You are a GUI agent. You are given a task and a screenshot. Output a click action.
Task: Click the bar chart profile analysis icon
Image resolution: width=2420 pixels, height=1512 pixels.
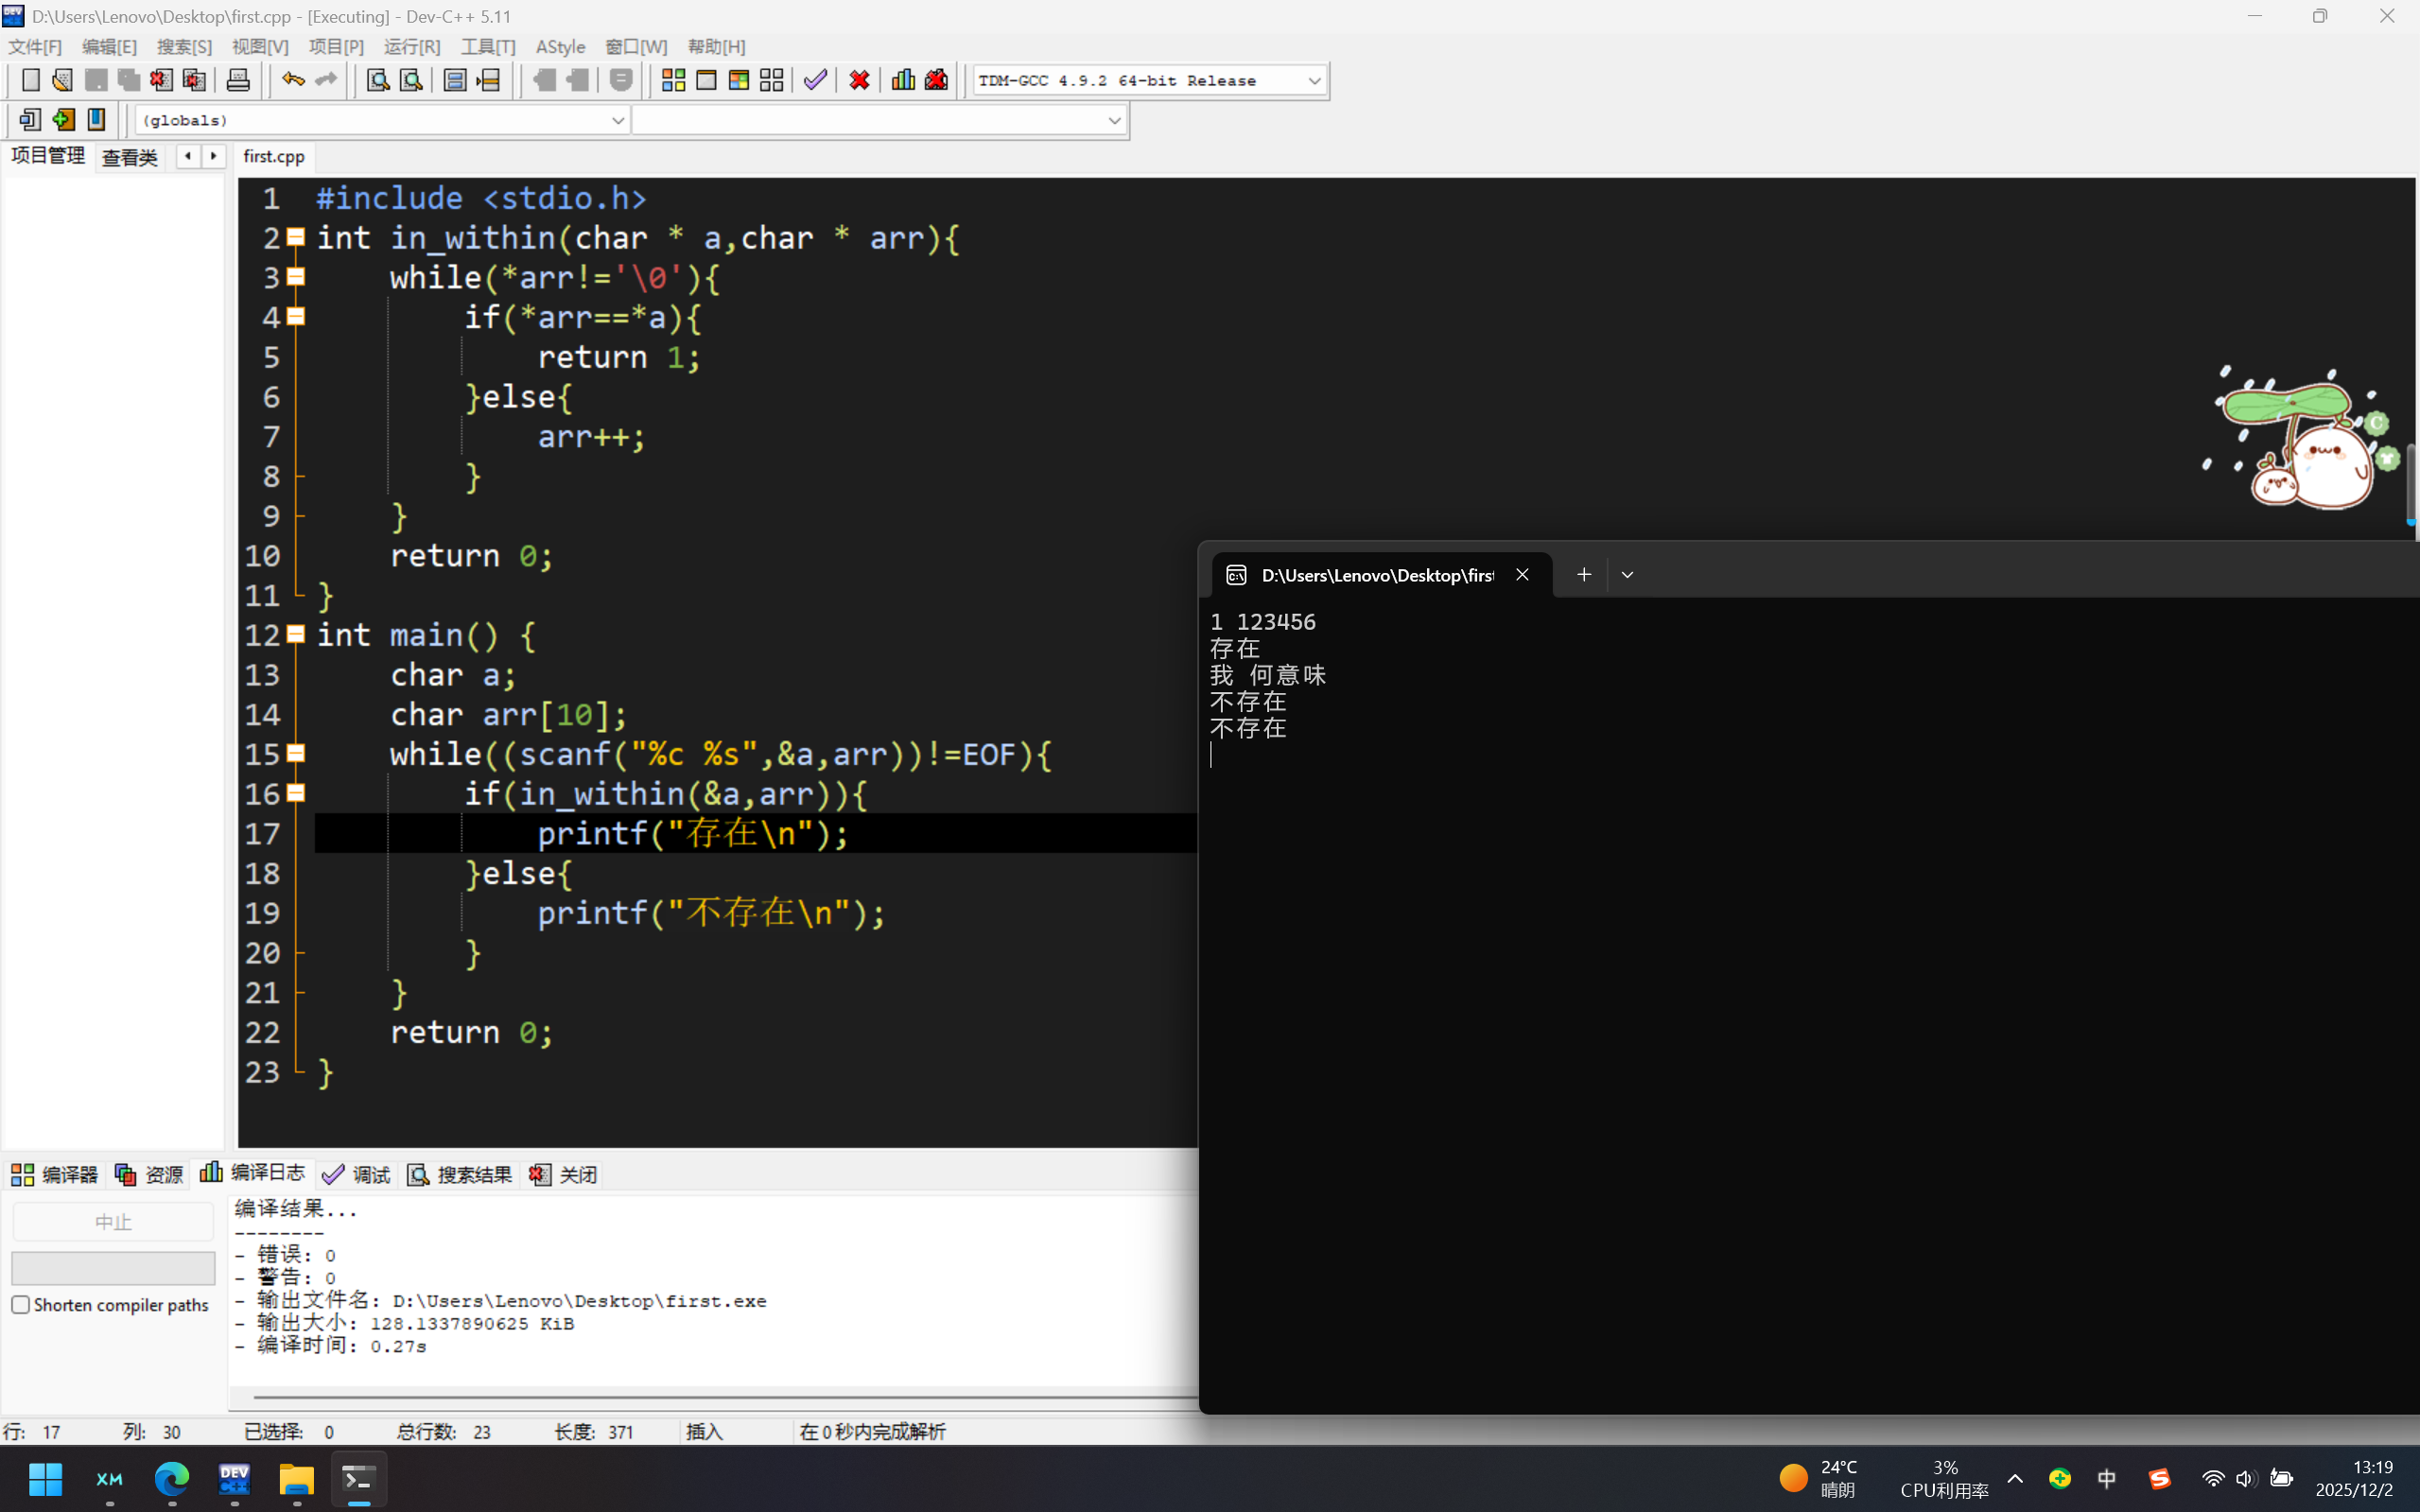point(903,80)
